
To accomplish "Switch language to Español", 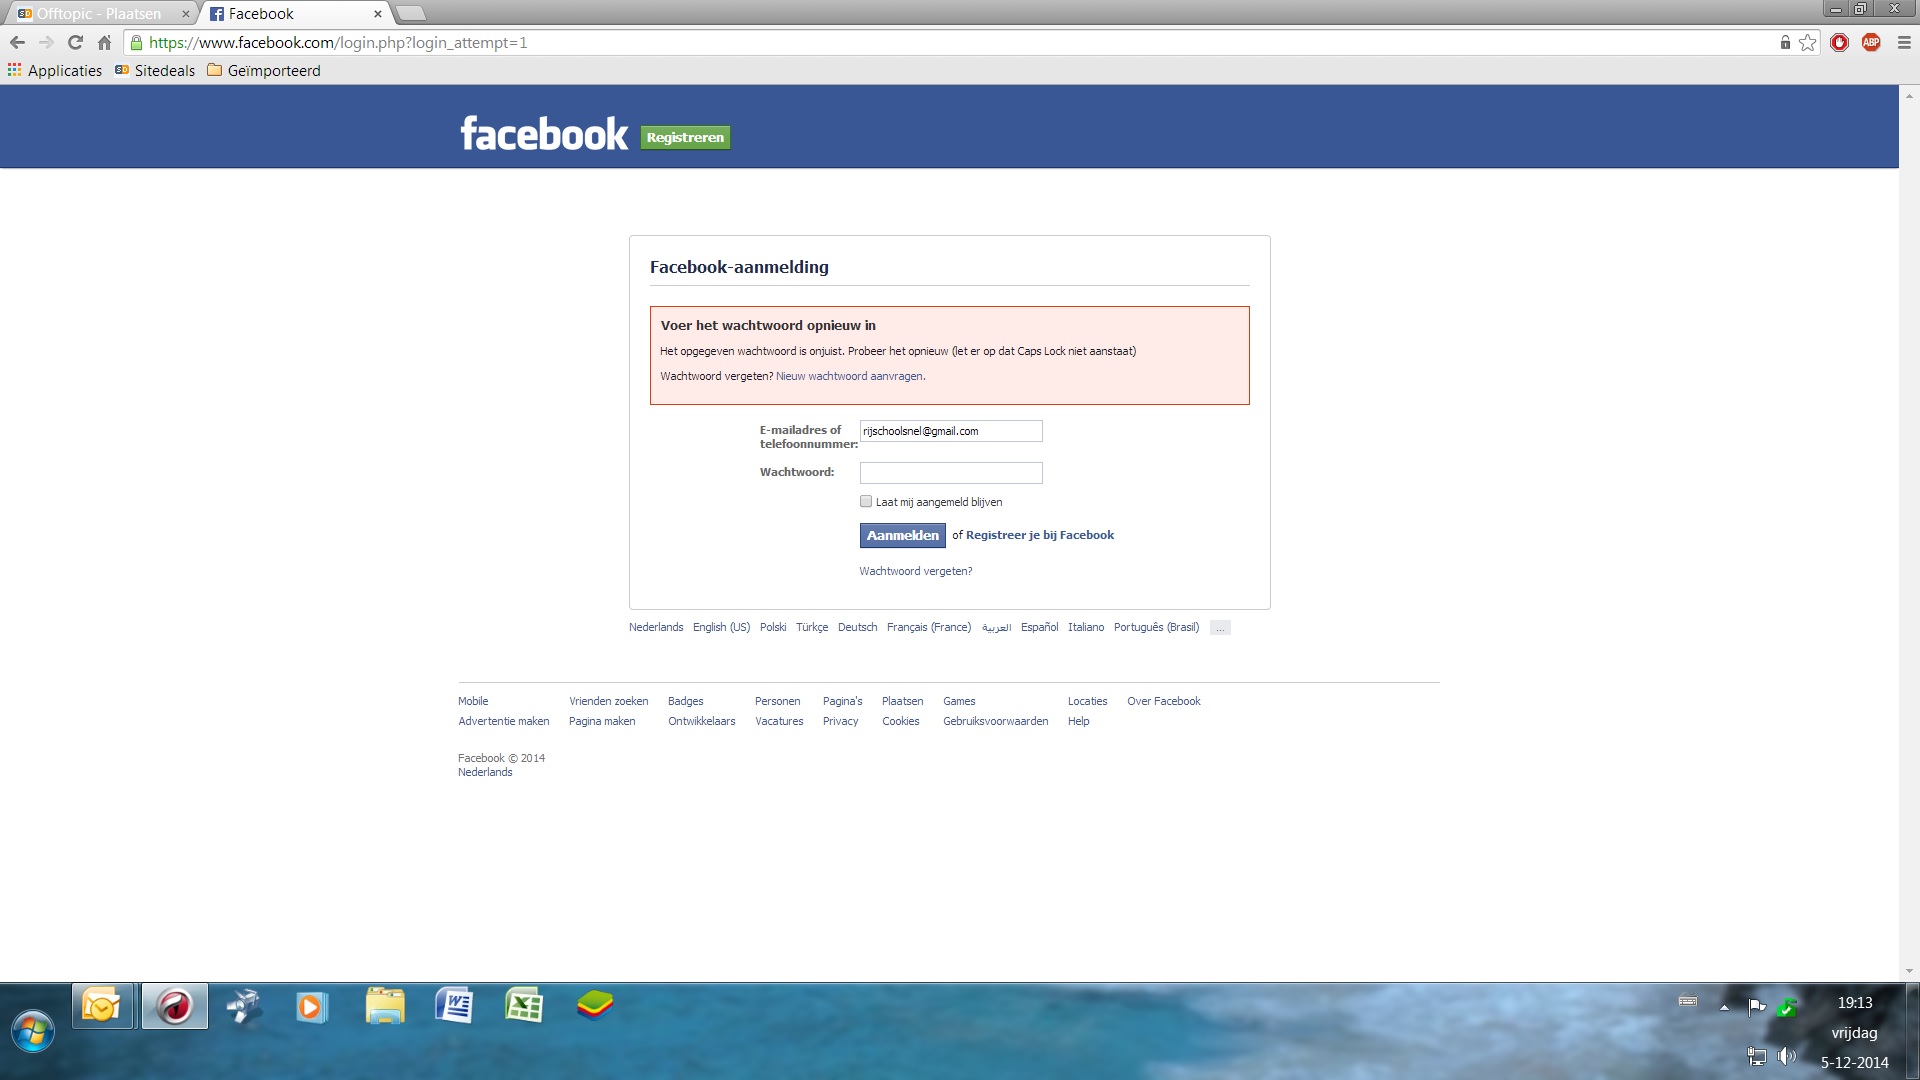I will 1039,627.
